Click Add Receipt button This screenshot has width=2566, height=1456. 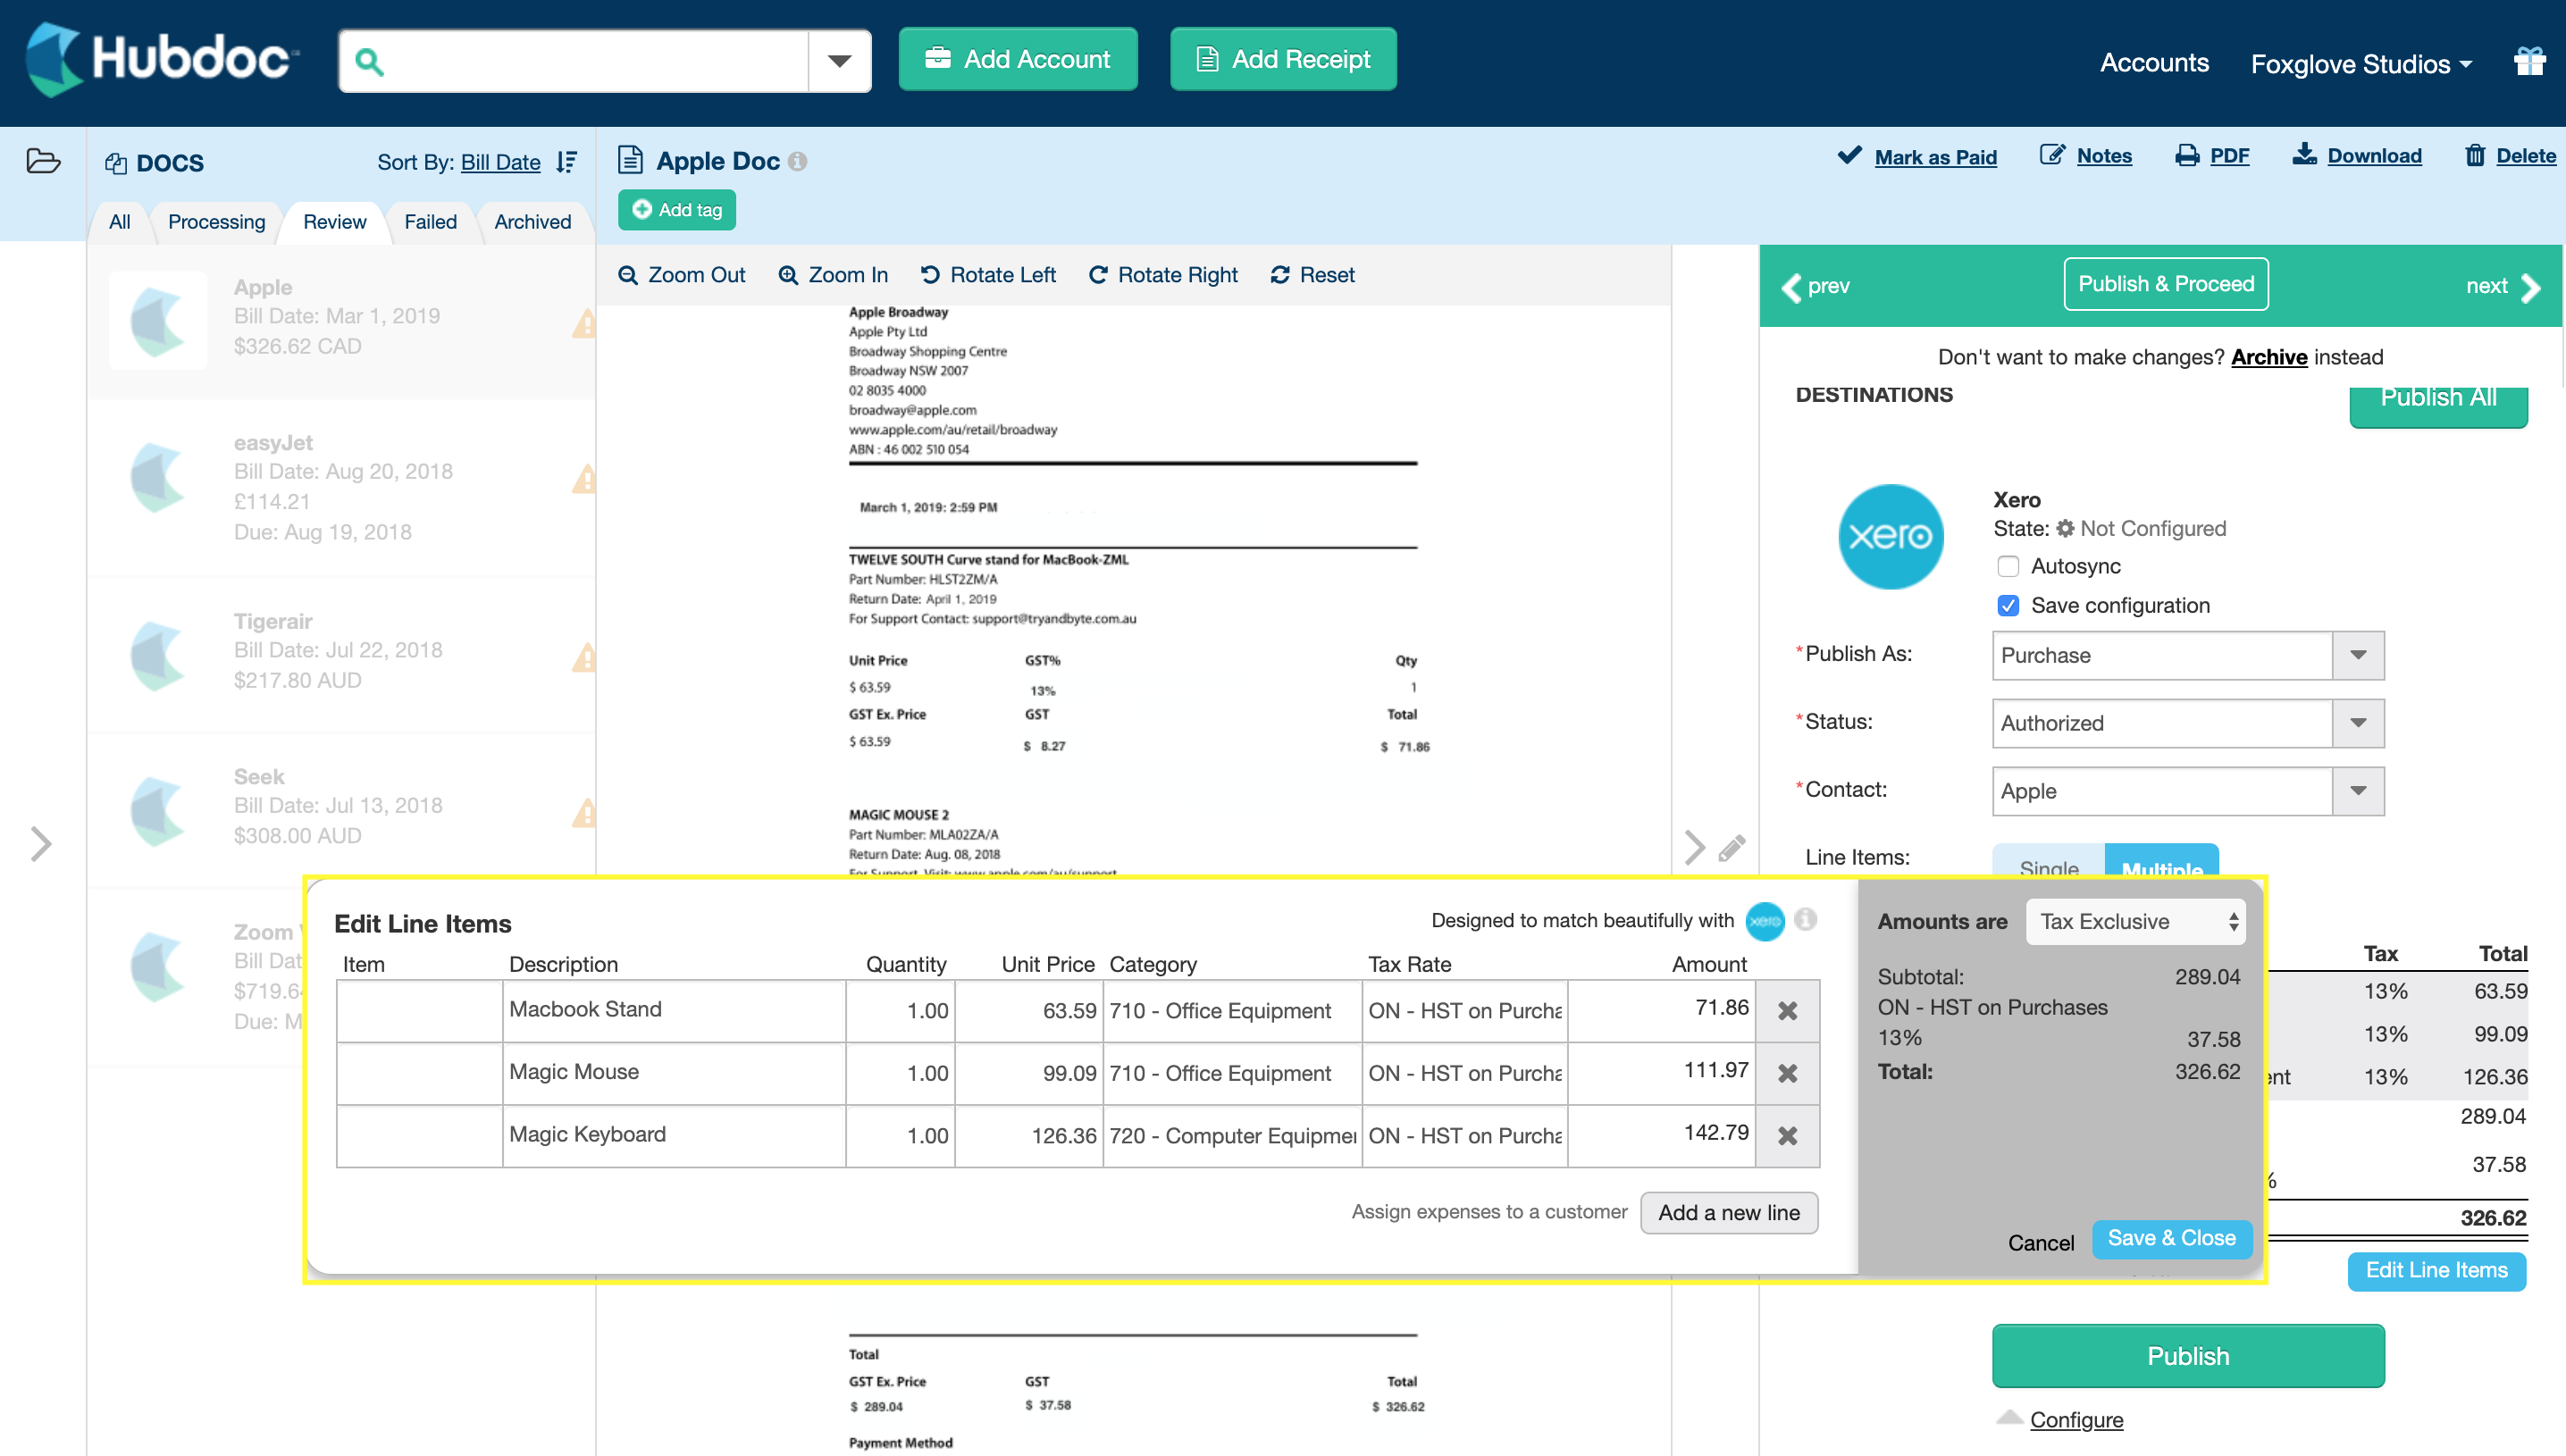click(1283, 60)
